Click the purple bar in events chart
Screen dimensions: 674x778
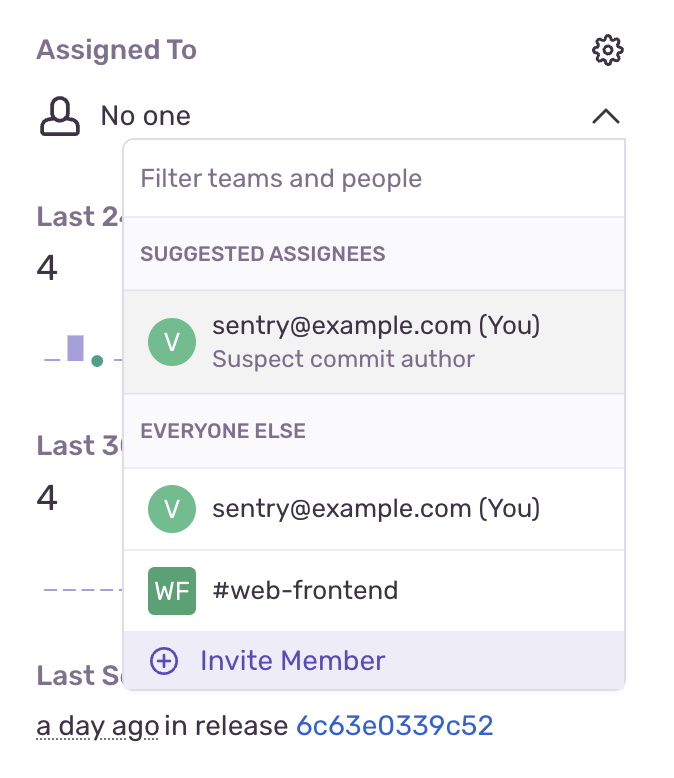(x=75, y=348)
